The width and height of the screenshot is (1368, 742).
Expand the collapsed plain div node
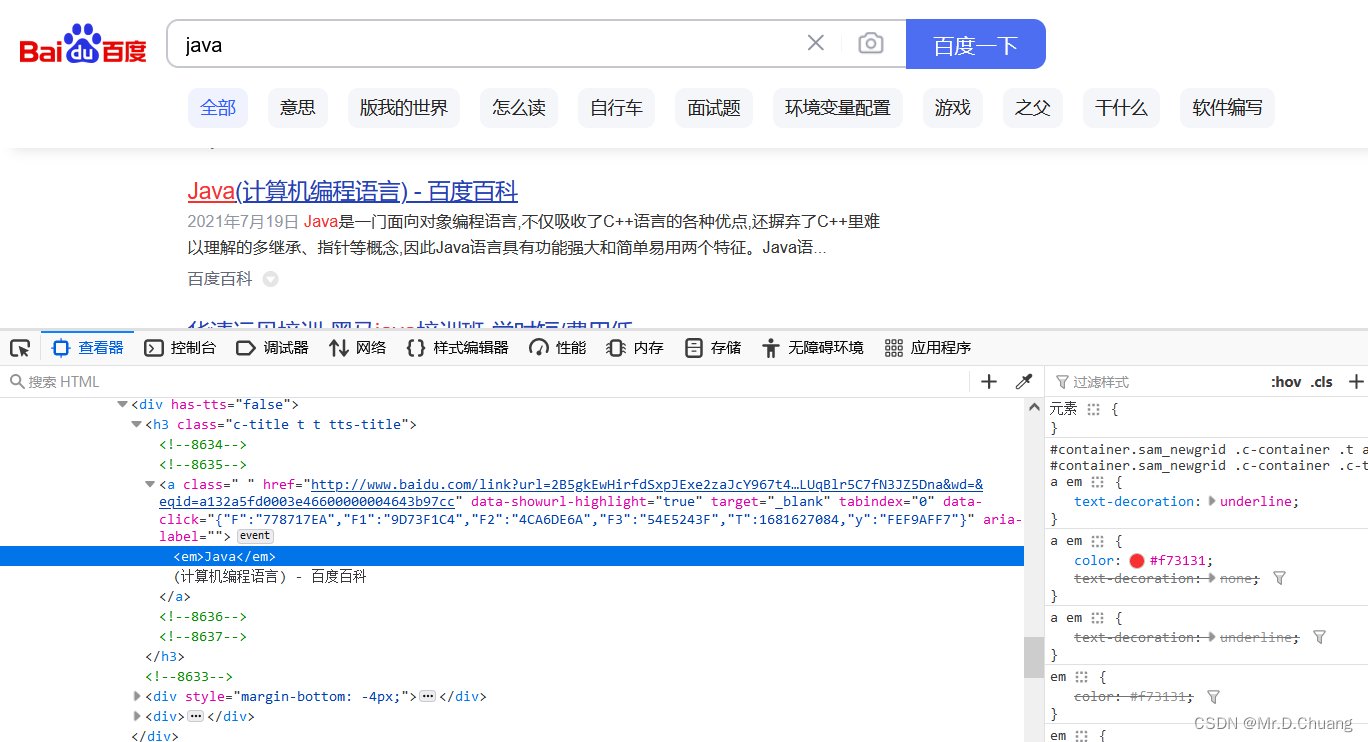(137, 716)
